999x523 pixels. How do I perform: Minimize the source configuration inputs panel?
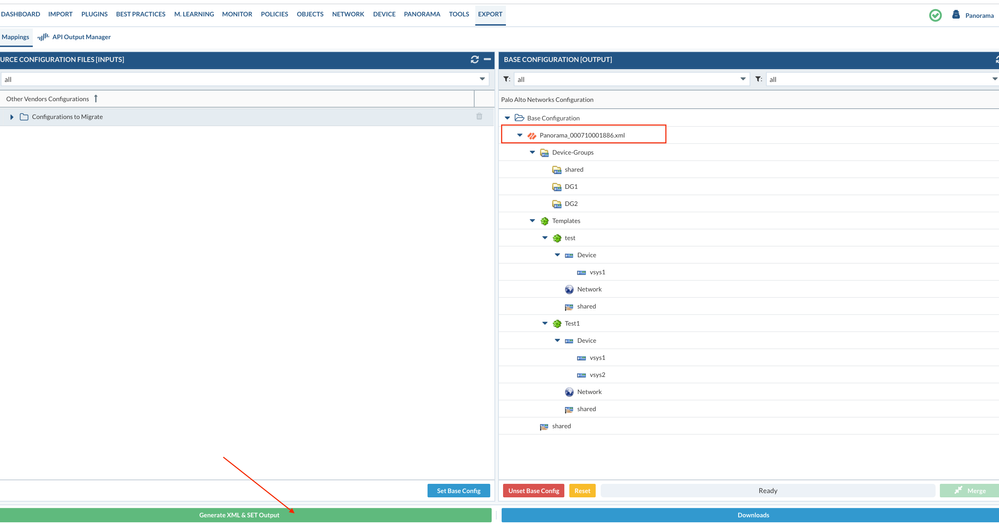pyautogui.click(x=487, y=59)
